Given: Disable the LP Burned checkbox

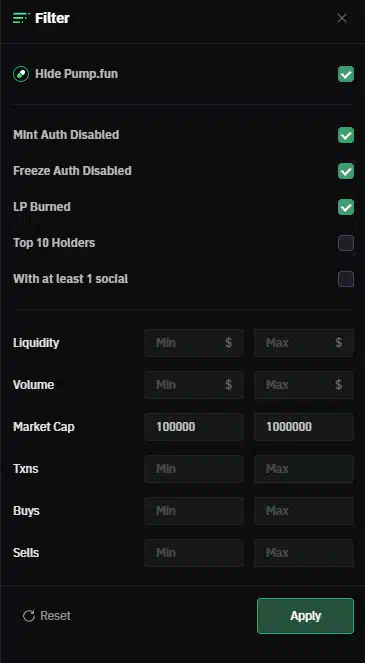Looking at the screenshot, I should pyautogui.click(x=346, y=207).
